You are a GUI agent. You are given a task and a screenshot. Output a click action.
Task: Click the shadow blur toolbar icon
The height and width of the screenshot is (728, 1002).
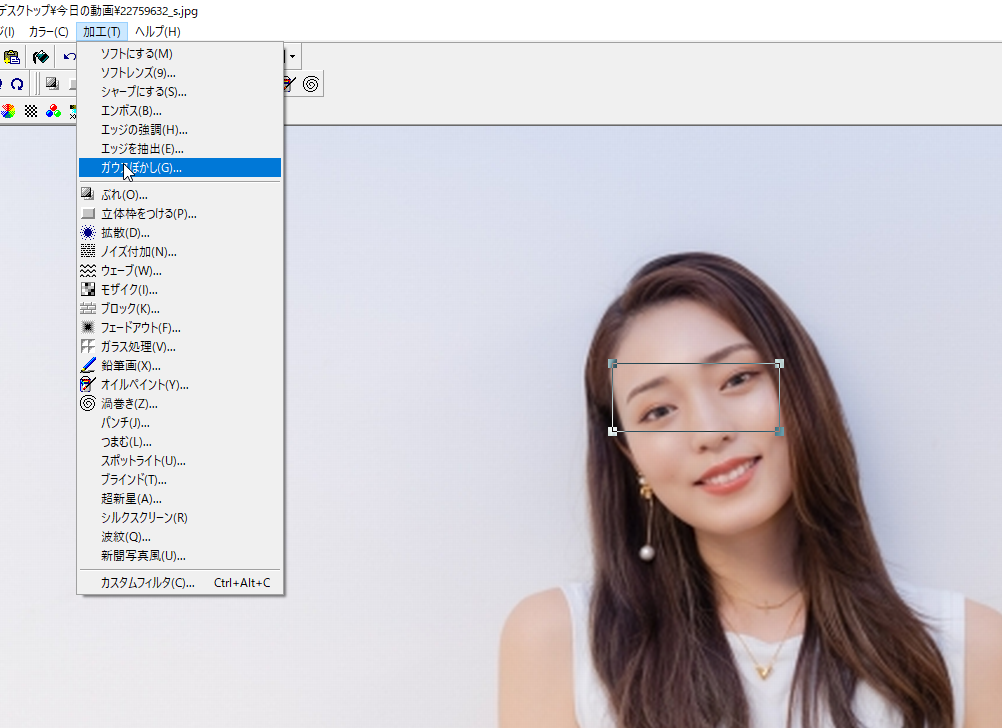(x=52, y=84)
